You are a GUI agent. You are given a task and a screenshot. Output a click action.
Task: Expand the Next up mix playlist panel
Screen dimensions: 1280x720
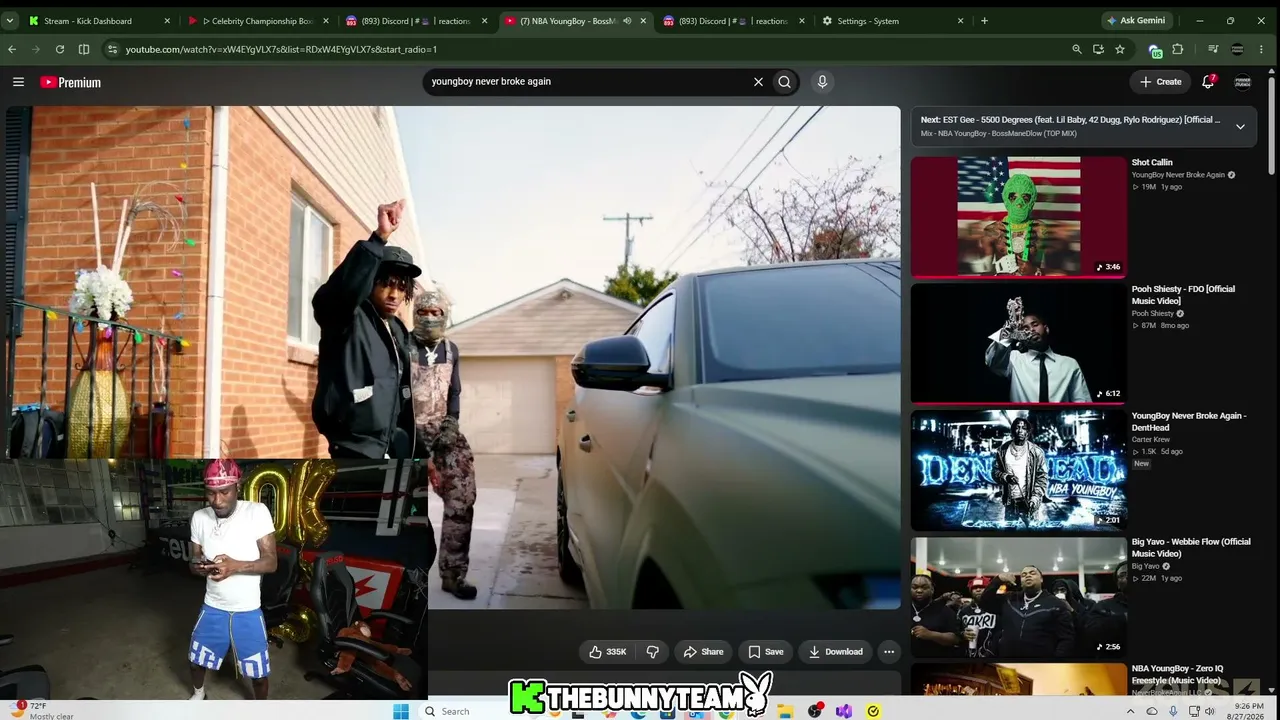1240,127
